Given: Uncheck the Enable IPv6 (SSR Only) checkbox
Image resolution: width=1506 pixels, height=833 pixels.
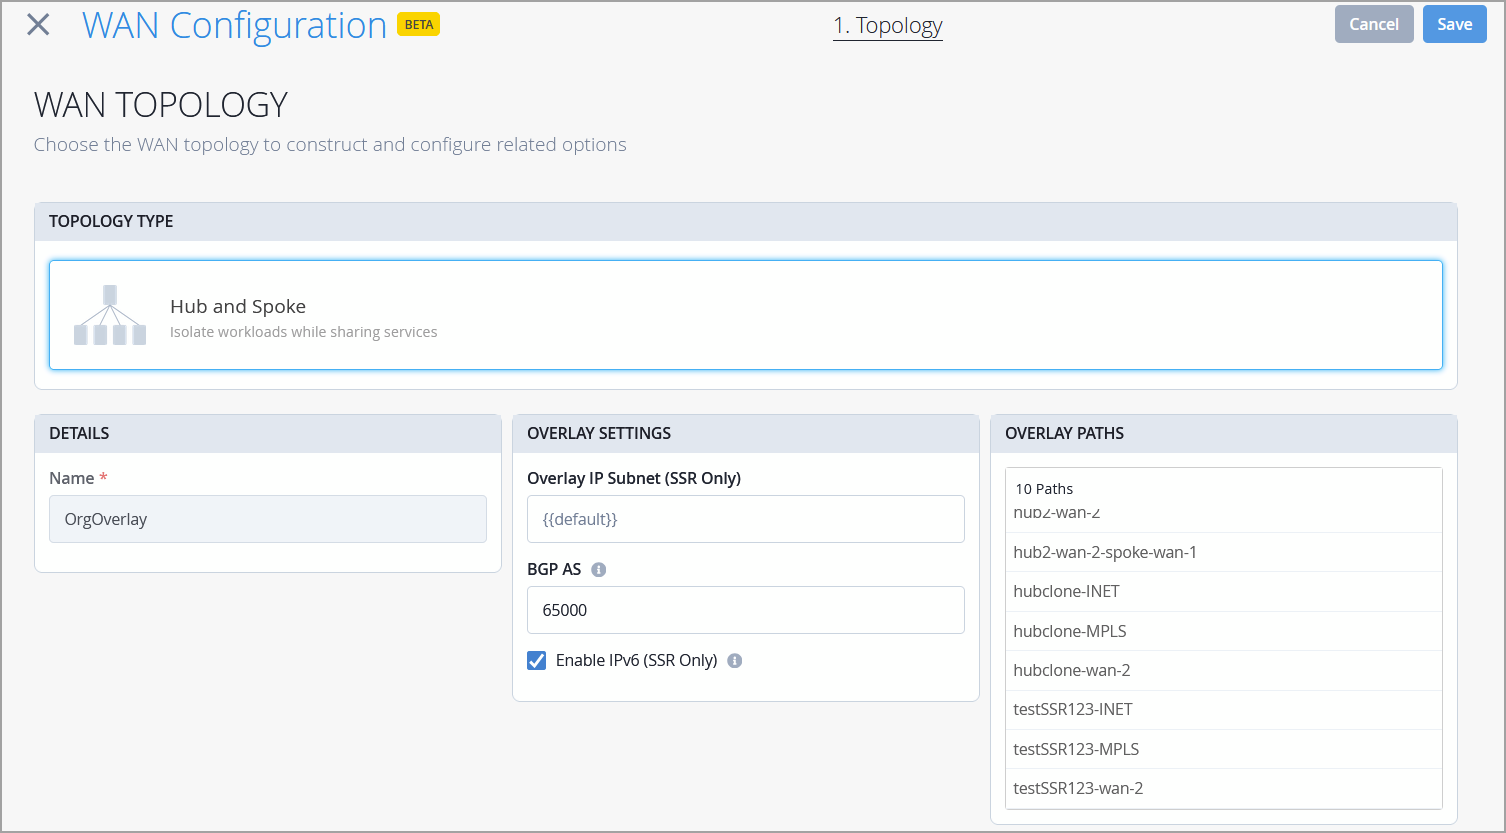Looking at the screenshot, I should coord(537,661).
